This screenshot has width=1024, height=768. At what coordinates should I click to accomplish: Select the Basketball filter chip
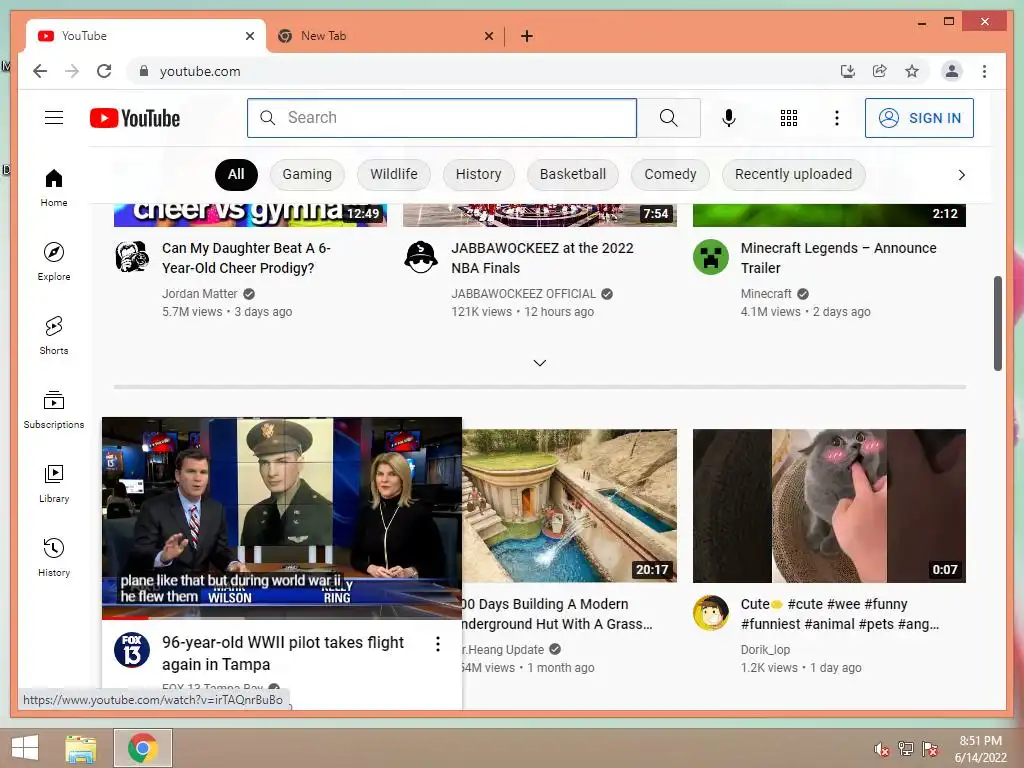point(573,174)
